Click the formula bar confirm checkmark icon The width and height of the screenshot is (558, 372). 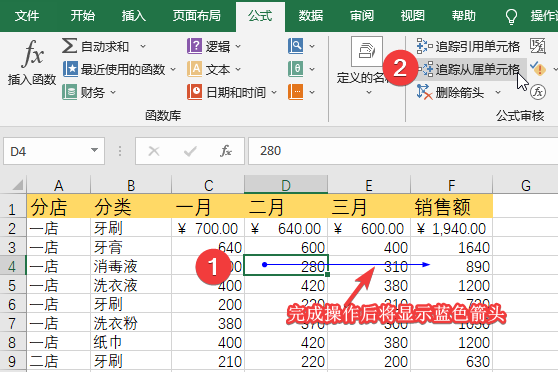click(190, 151)
